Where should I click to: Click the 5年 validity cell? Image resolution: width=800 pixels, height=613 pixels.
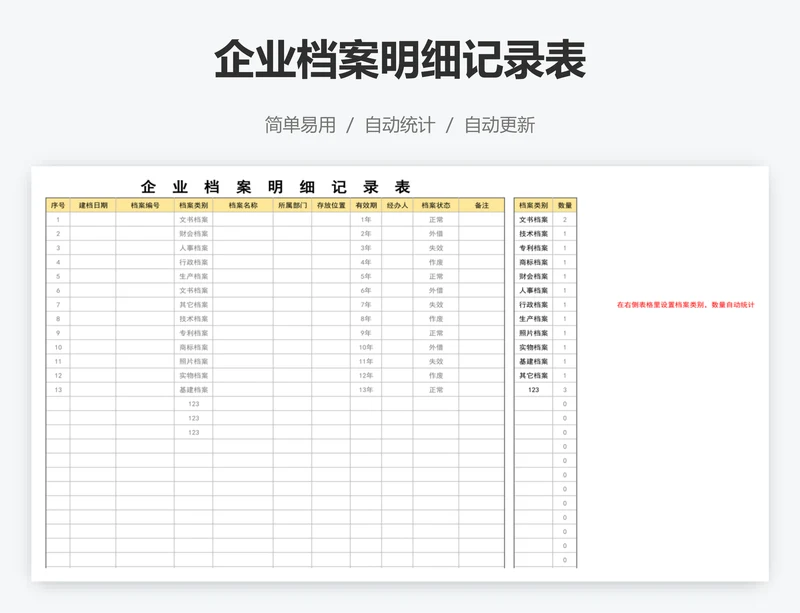point(366,276)
